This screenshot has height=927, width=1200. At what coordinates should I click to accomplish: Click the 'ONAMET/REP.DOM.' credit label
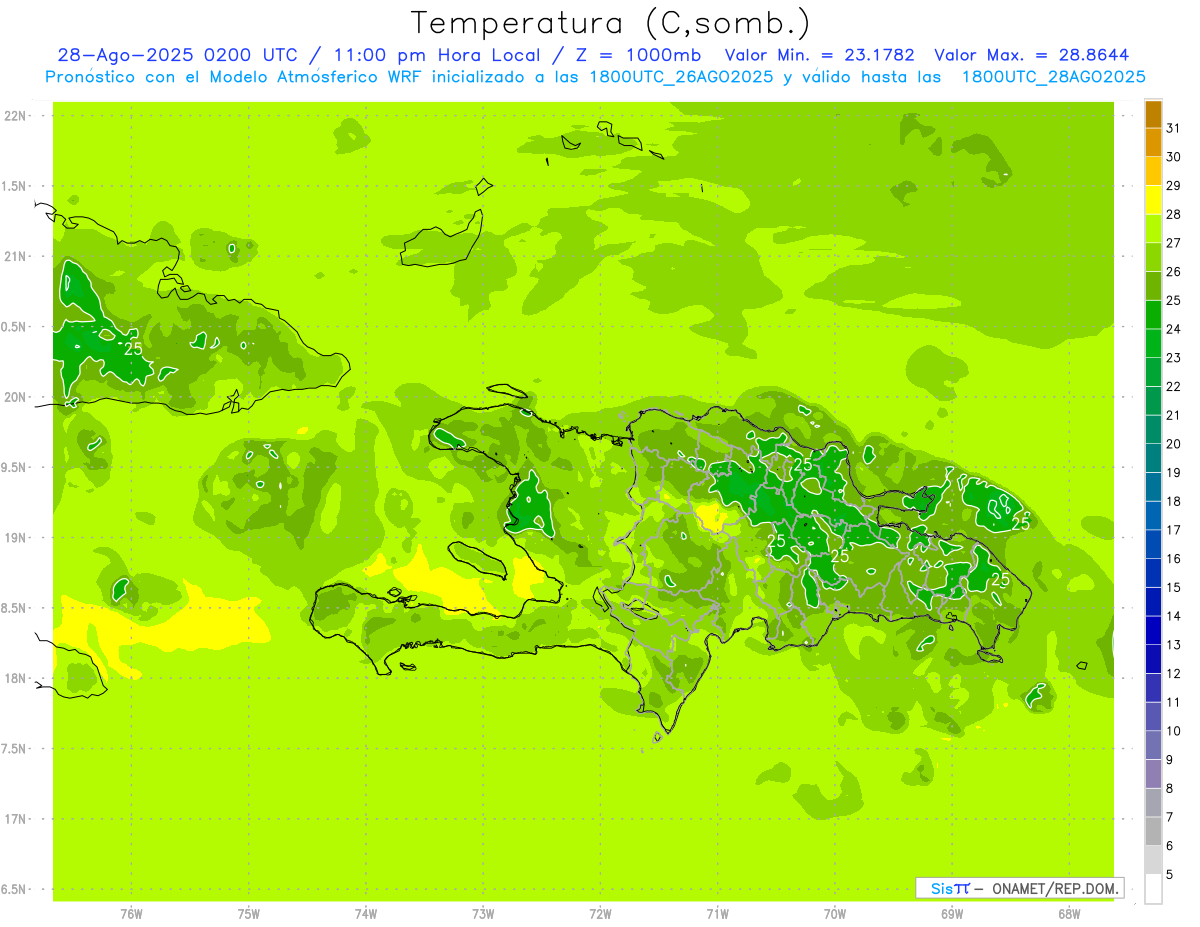pyautogui.click(x=1055, y=888)
